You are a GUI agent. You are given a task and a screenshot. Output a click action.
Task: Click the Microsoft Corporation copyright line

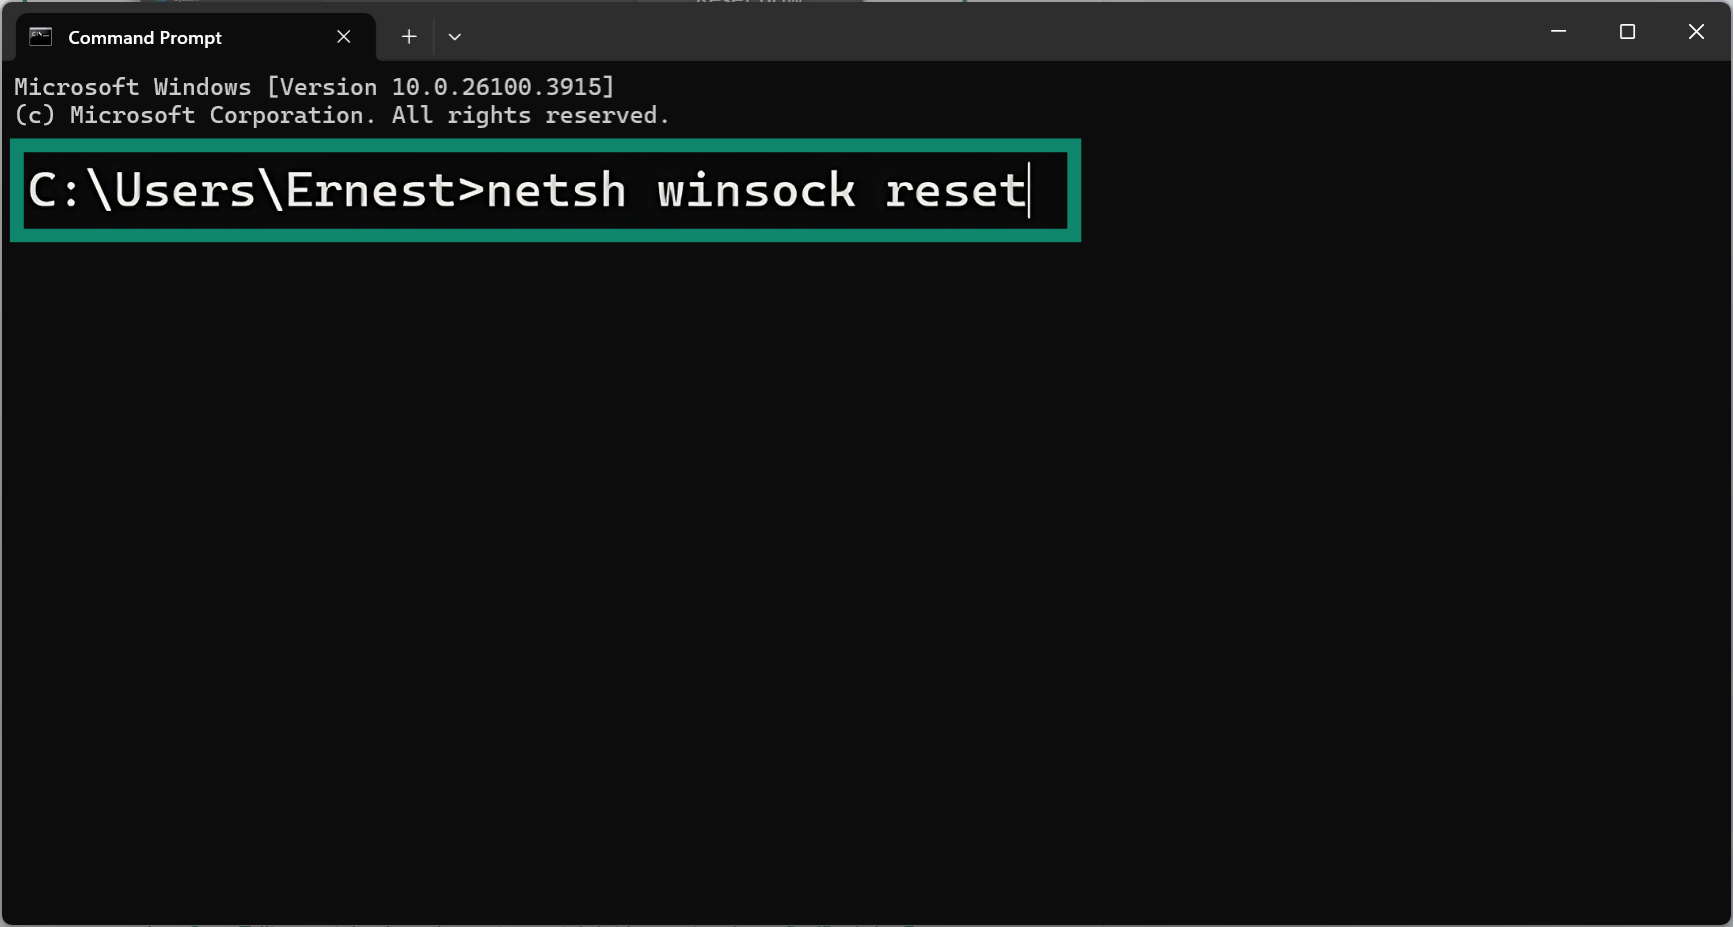click(342, 115)
